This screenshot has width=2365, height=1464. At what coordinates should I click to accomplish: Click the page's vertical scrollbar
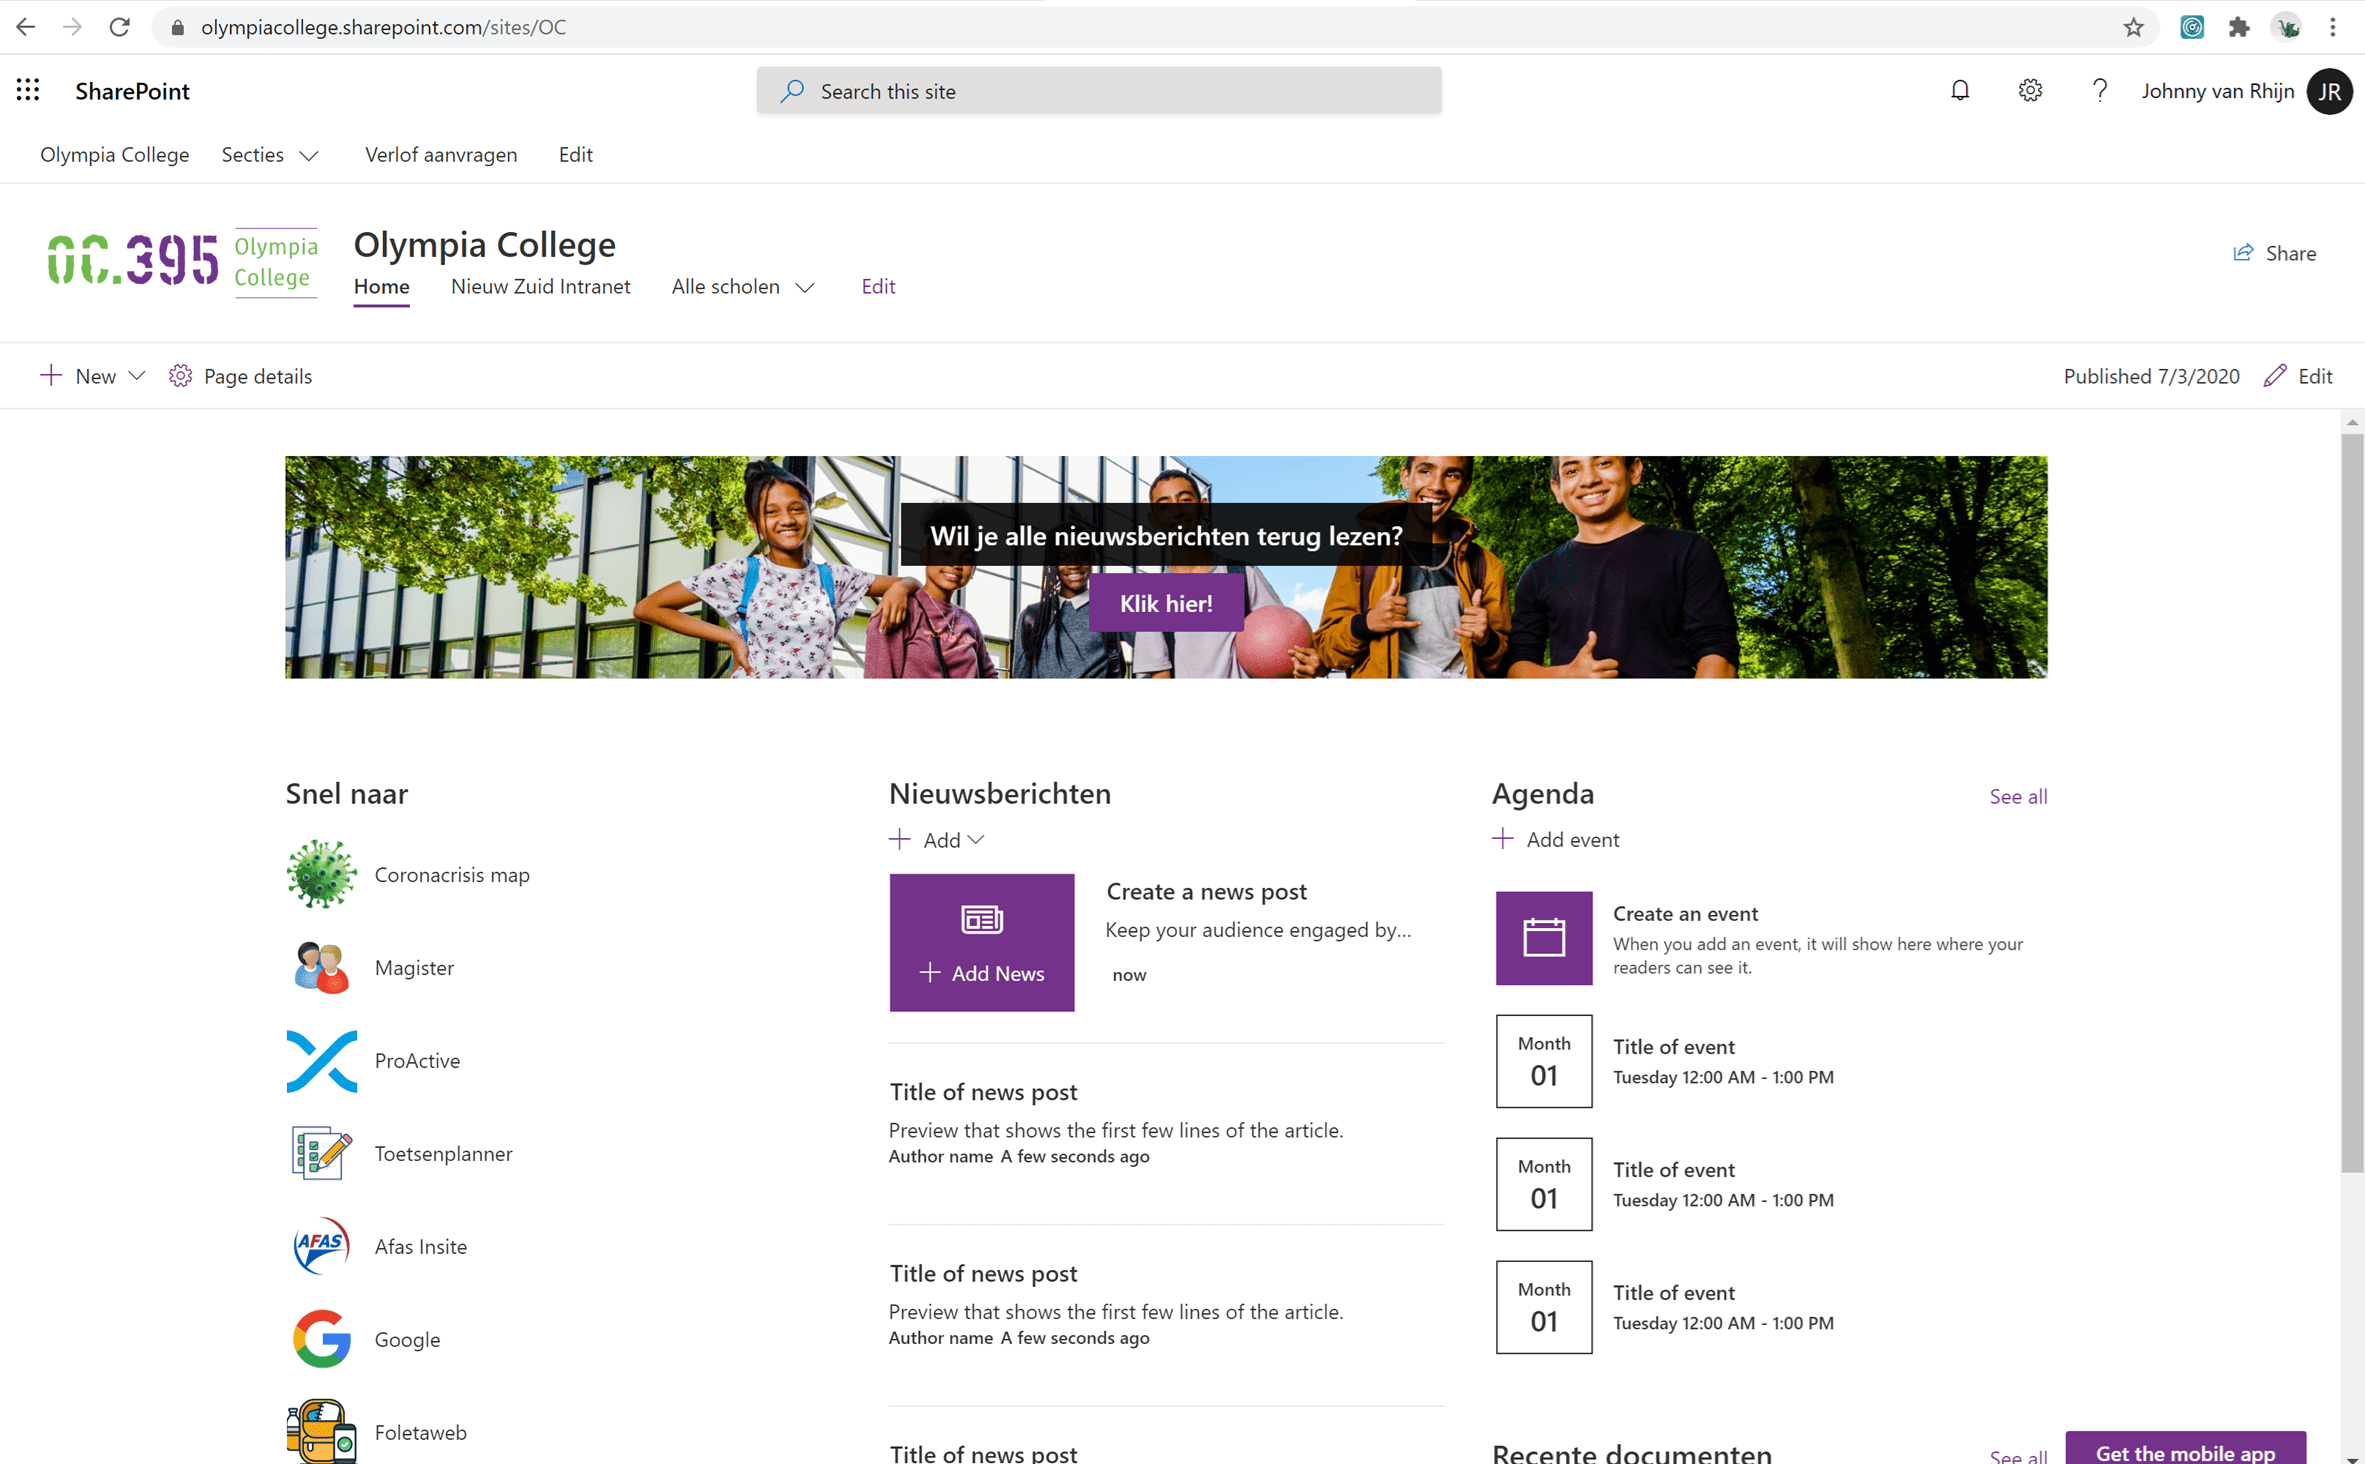2351,800
